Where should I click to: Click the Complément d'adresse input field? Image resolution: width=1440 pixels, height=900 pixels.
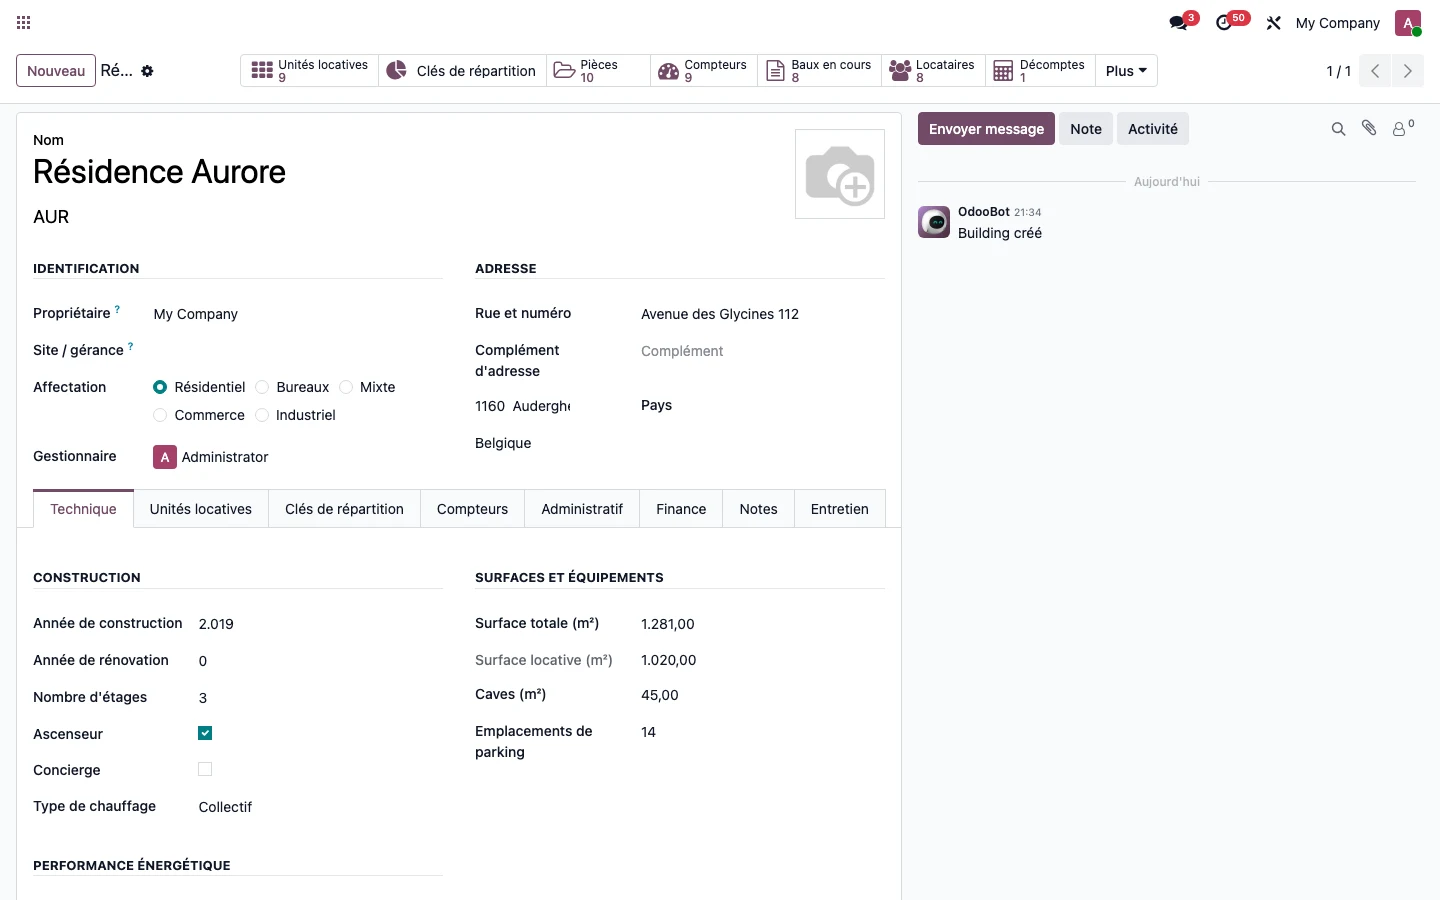[763, 351]
